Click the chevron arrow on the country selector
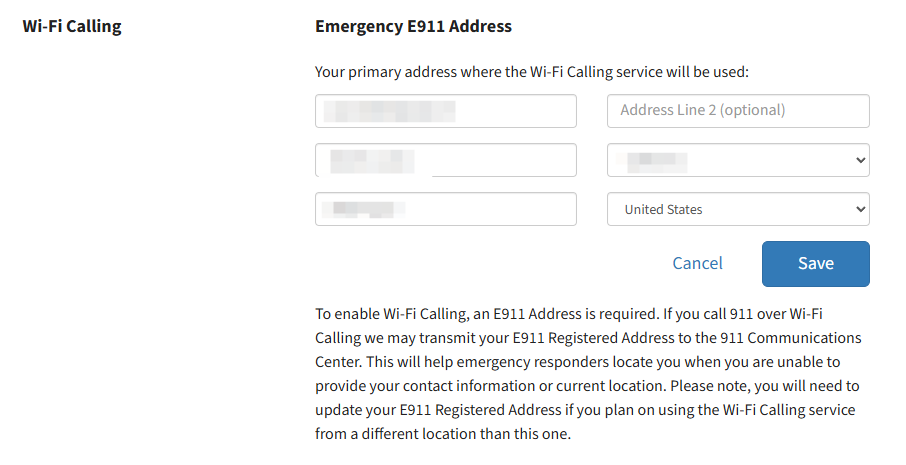 (x=860, y=209)
